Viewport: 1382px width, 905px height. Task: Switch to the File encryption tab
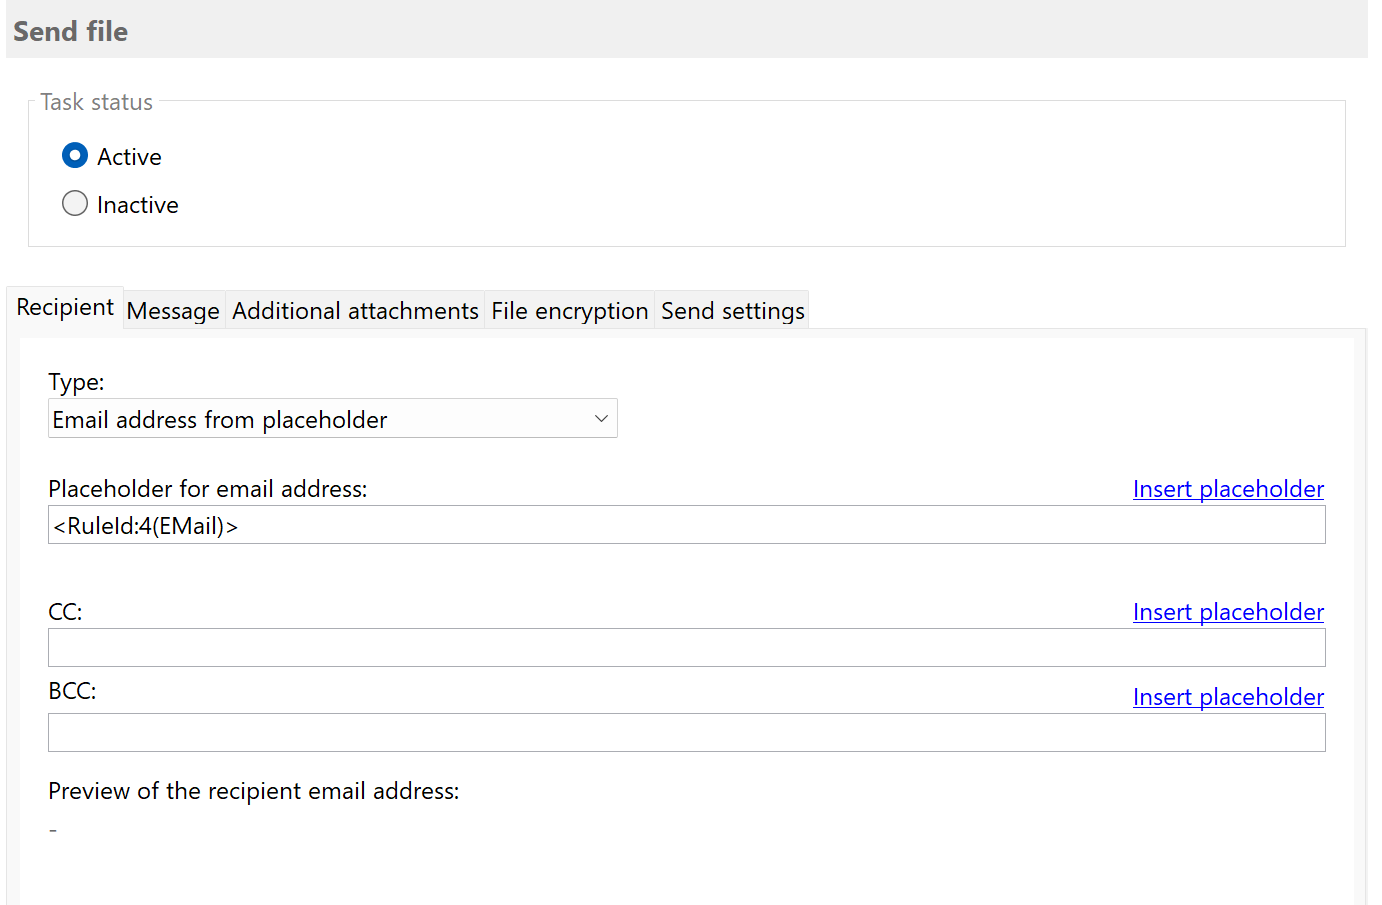568,310
